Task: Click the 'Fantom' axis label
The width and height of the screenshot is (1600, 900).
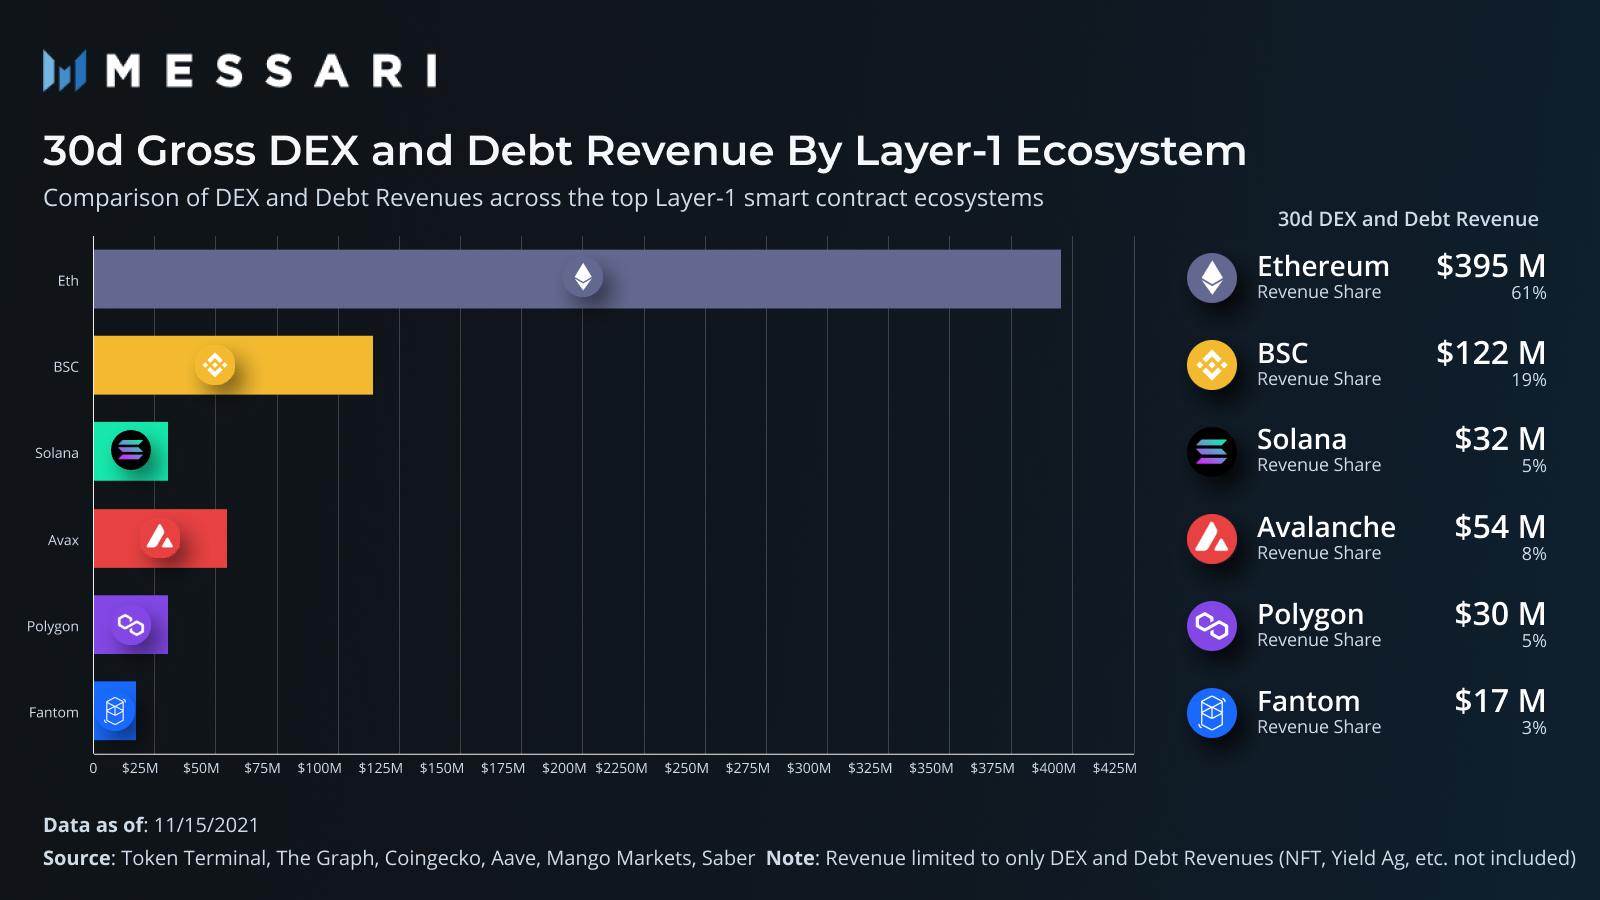Action: click(x=54, y=713)
